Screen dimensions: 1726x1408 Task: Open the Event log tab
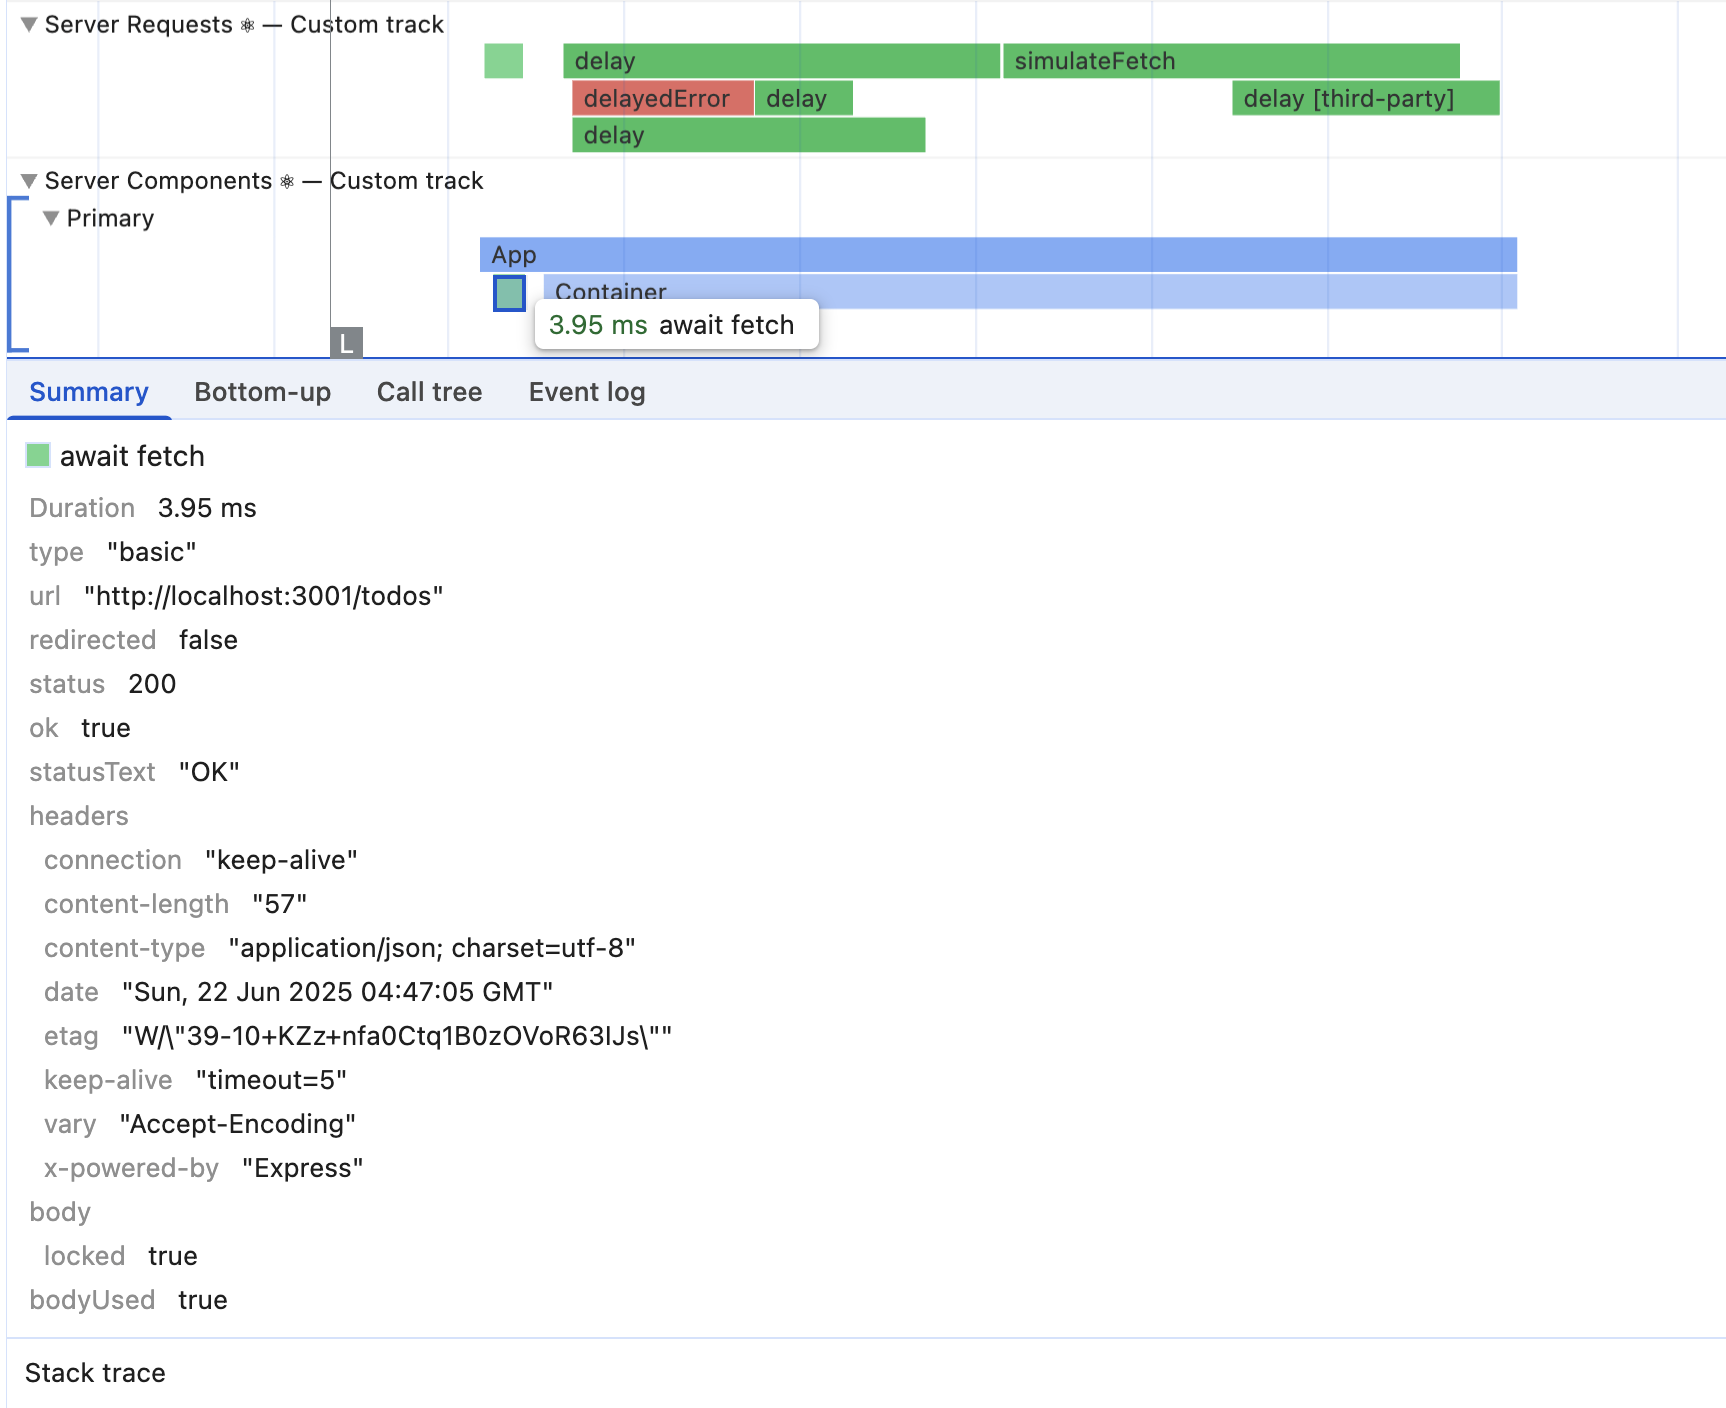coord(586,392)
